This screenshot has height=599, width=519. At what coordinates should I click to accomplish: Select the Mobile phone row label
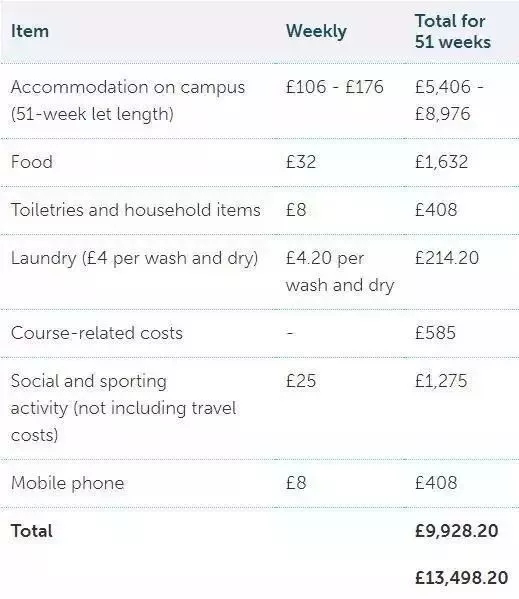(68, 483)
